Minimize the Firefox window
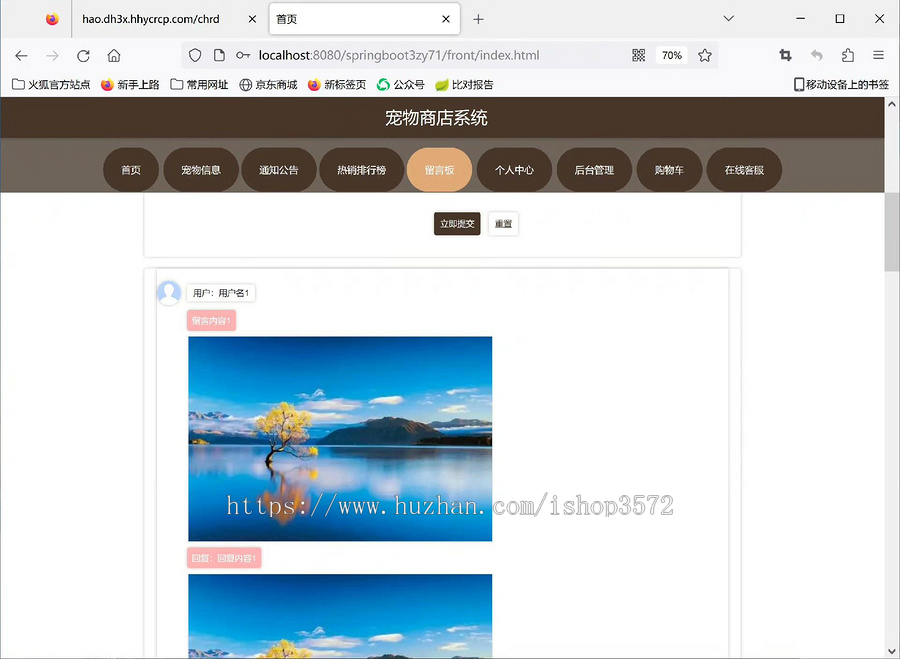This screenshot has width=900, height=659. tap(800, 18)
